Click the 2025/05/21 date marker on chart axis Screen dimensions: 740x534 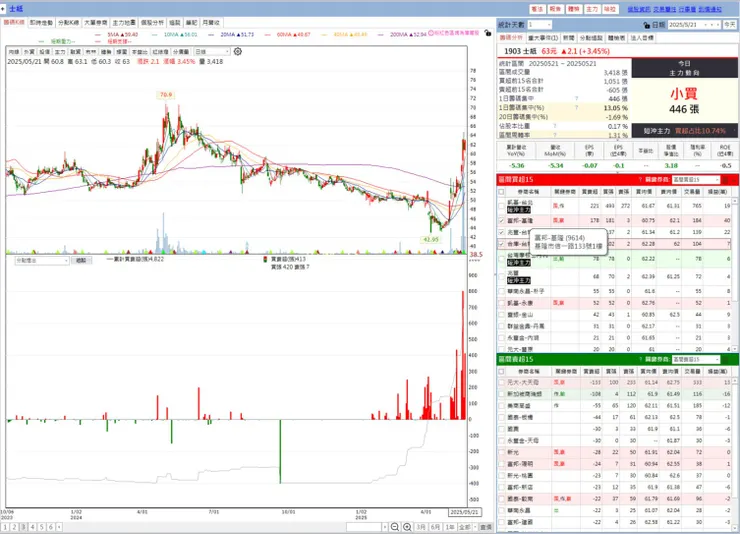[464, 512]
